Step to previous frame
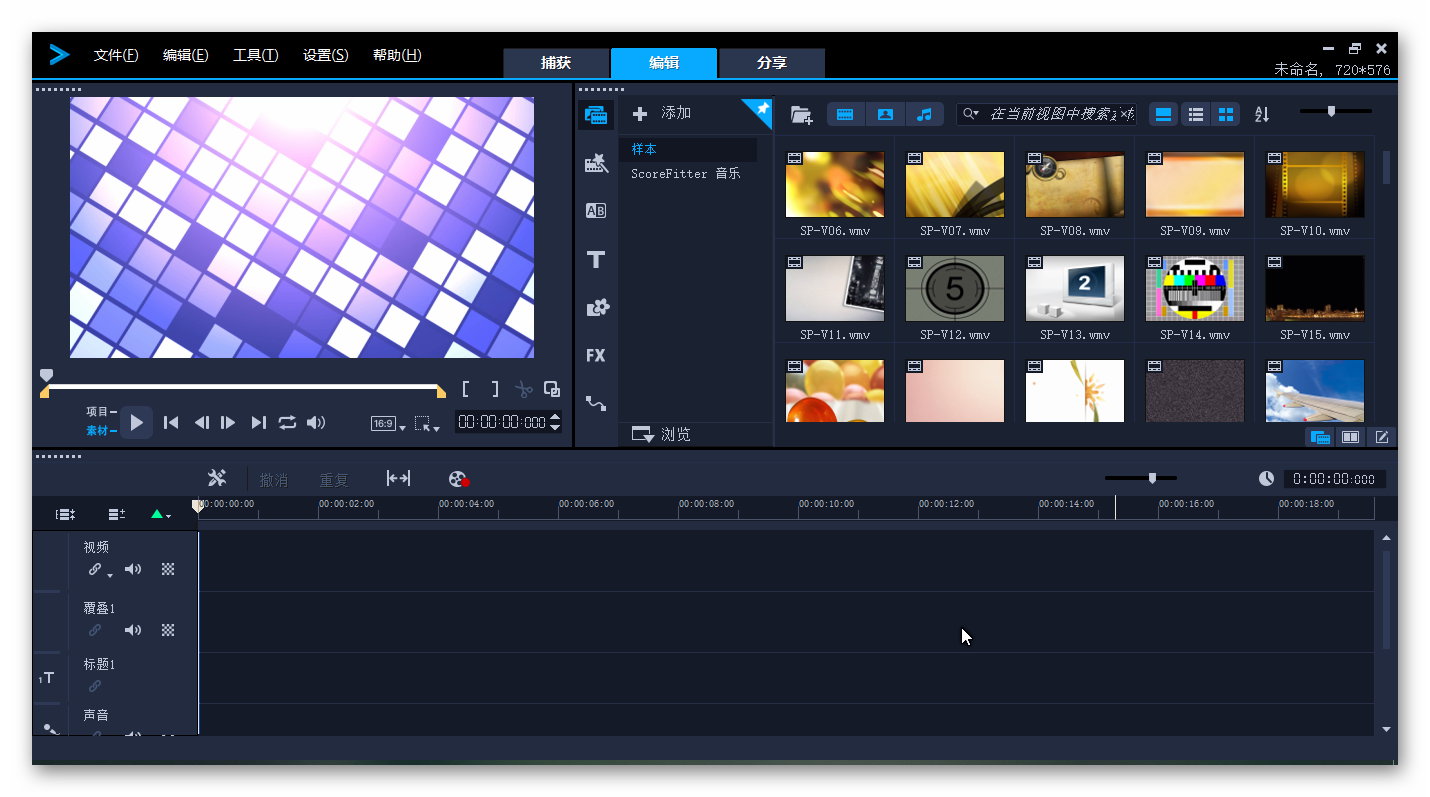1430x797 pixels. tap(201, 423)
